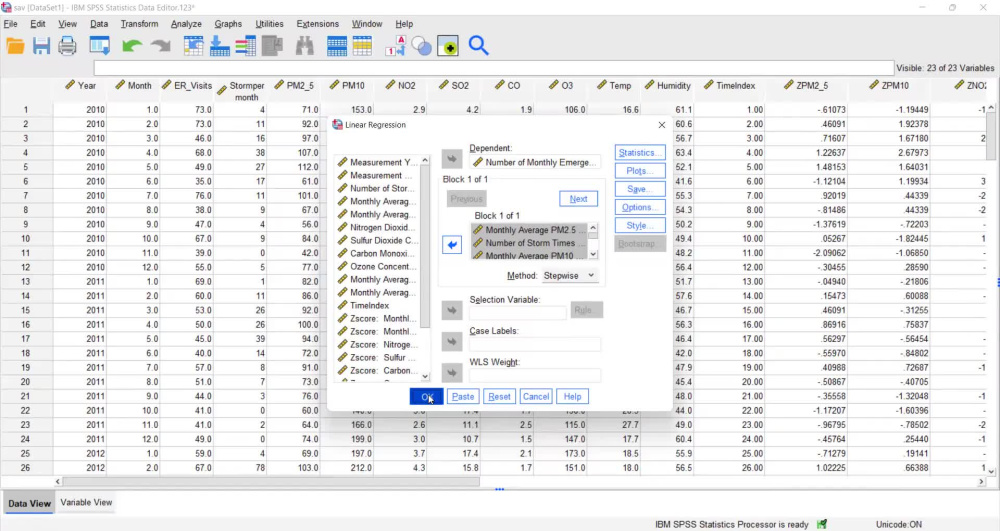Open the Utilities menu
This screenshot has height=531, width=1000.
[x=269, y=24]
